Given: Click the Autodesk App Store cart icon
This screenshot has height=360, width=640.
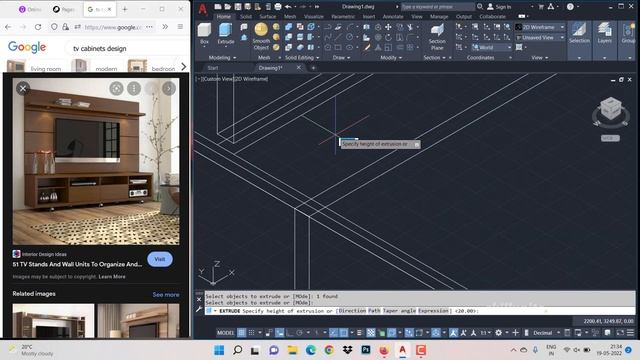Looking at the screenshot, I should pyautogui.click(x=541, y=7).
